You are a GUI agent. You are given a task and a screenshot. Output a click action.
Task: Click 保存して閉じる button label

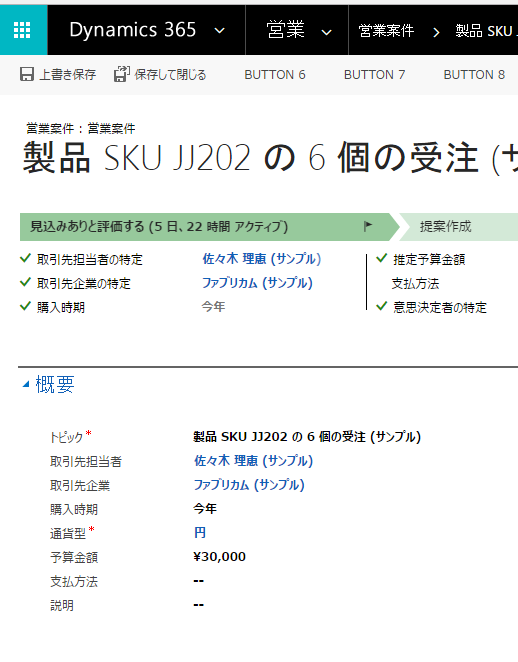pyautogui.click(x=170, y=75)
